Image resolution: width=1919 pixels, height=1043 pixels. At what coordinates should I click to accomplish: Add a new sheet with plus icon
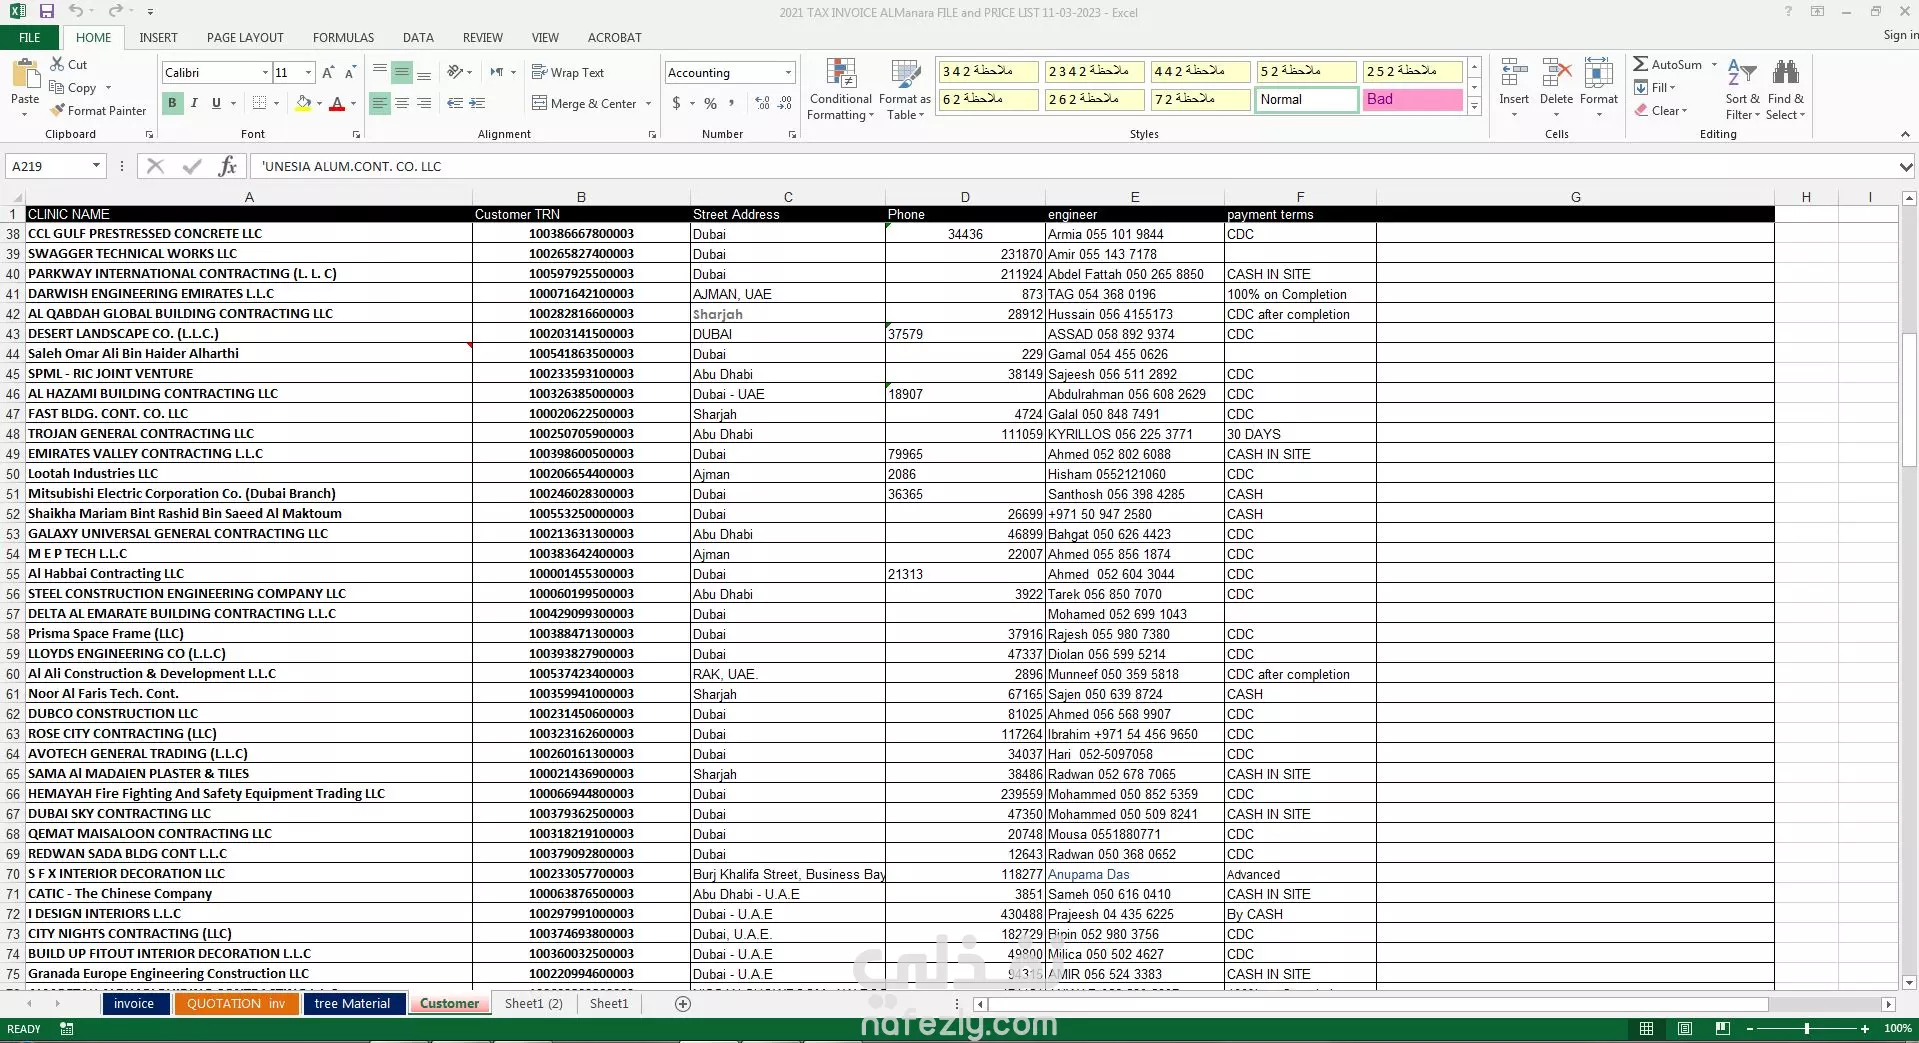683,1003
